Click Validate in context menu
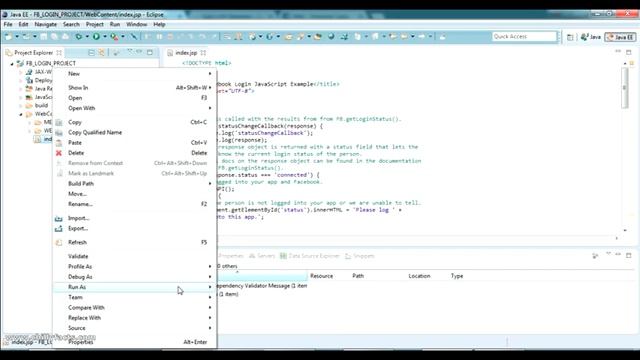 click(x=135, y=256)
